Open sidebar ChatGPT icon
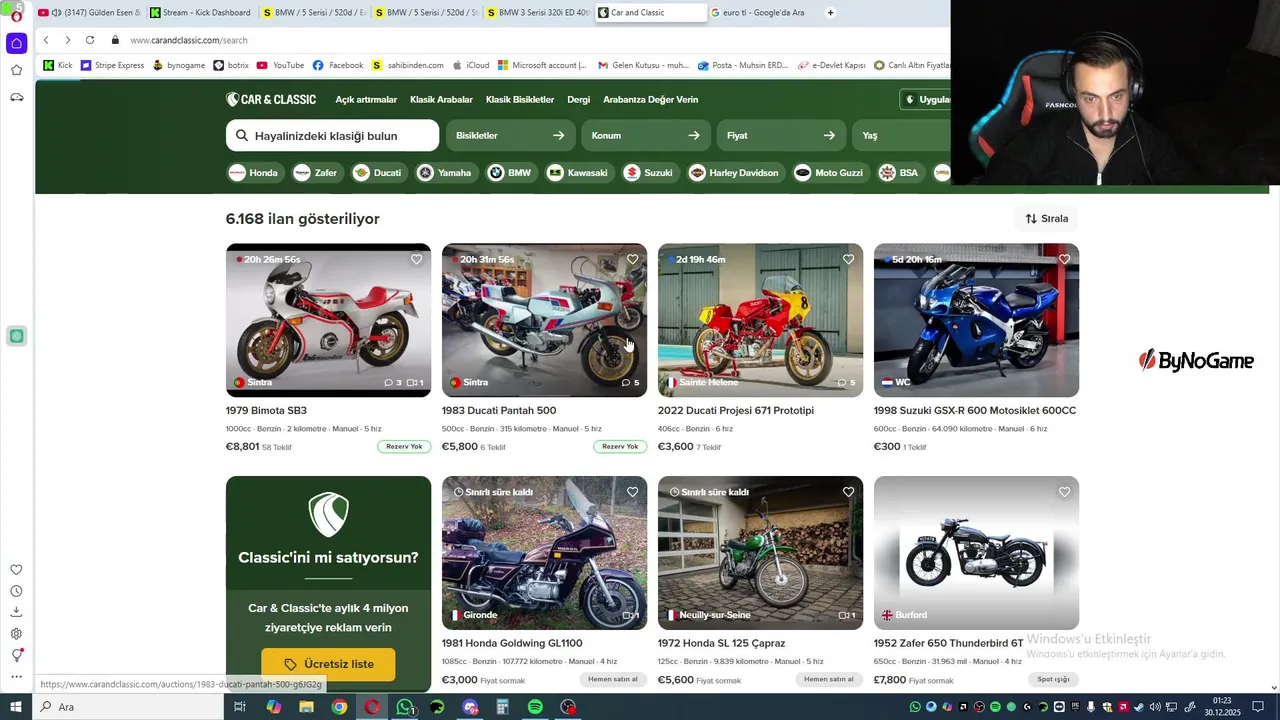The height and width of the screenshot is (720, 1280). [x=16, y=336]
